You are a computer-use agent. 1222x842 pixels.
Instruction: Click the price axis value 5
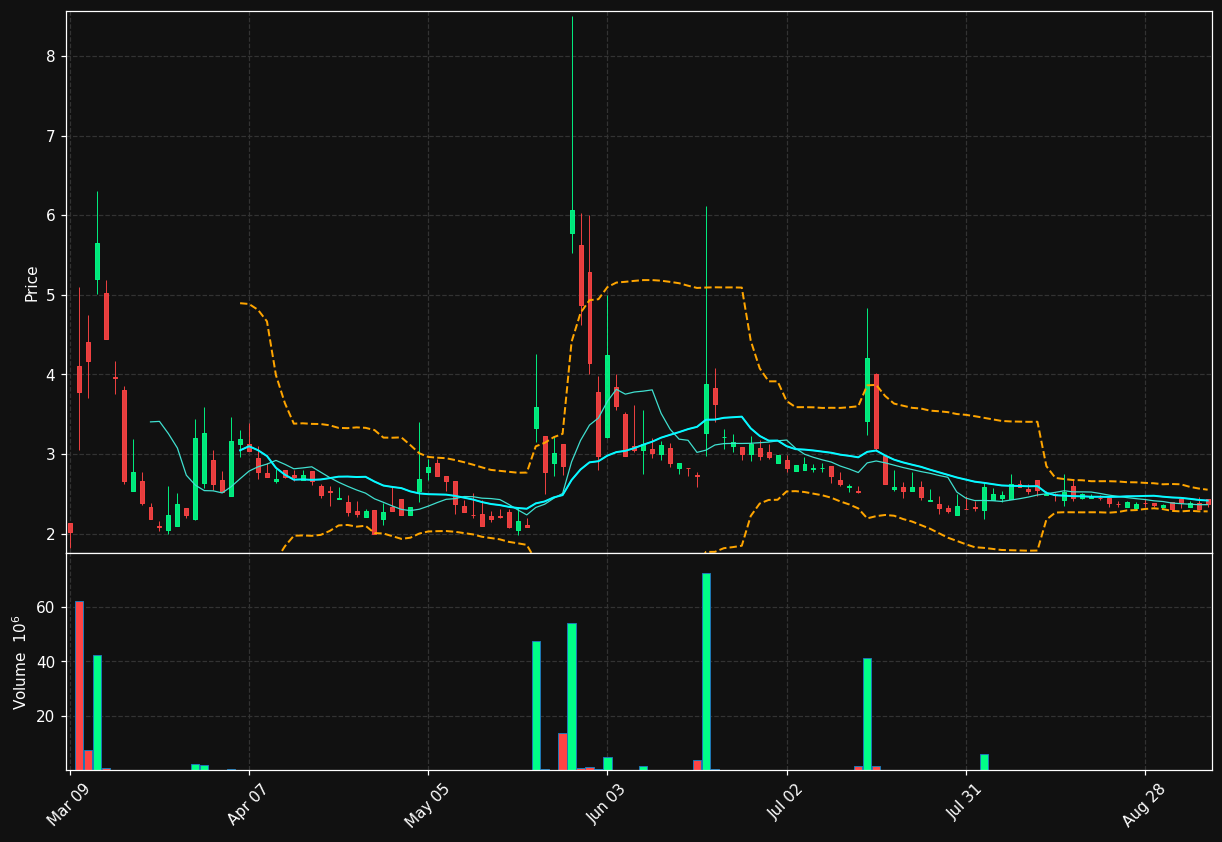[50, 295]
